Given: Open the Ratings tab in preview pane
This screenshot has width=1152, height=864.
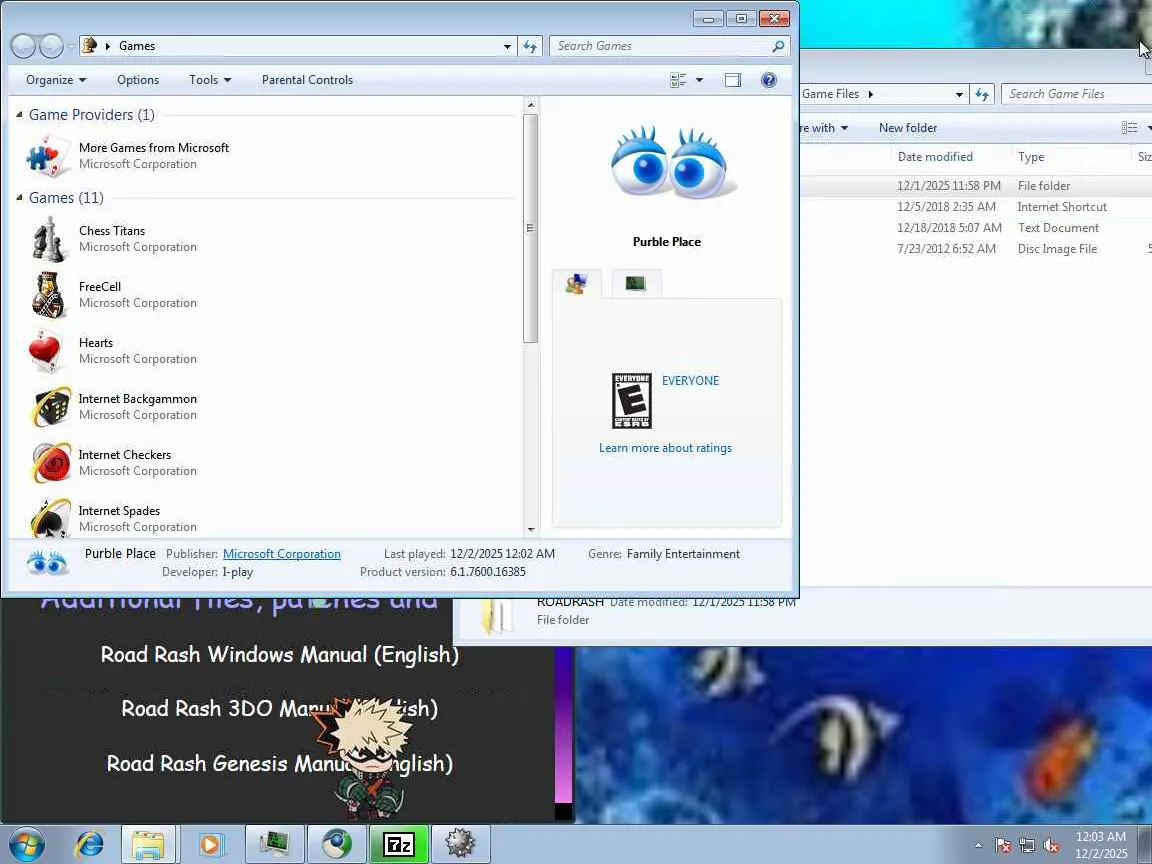Looking at the screenshot, I should [577, 284].
